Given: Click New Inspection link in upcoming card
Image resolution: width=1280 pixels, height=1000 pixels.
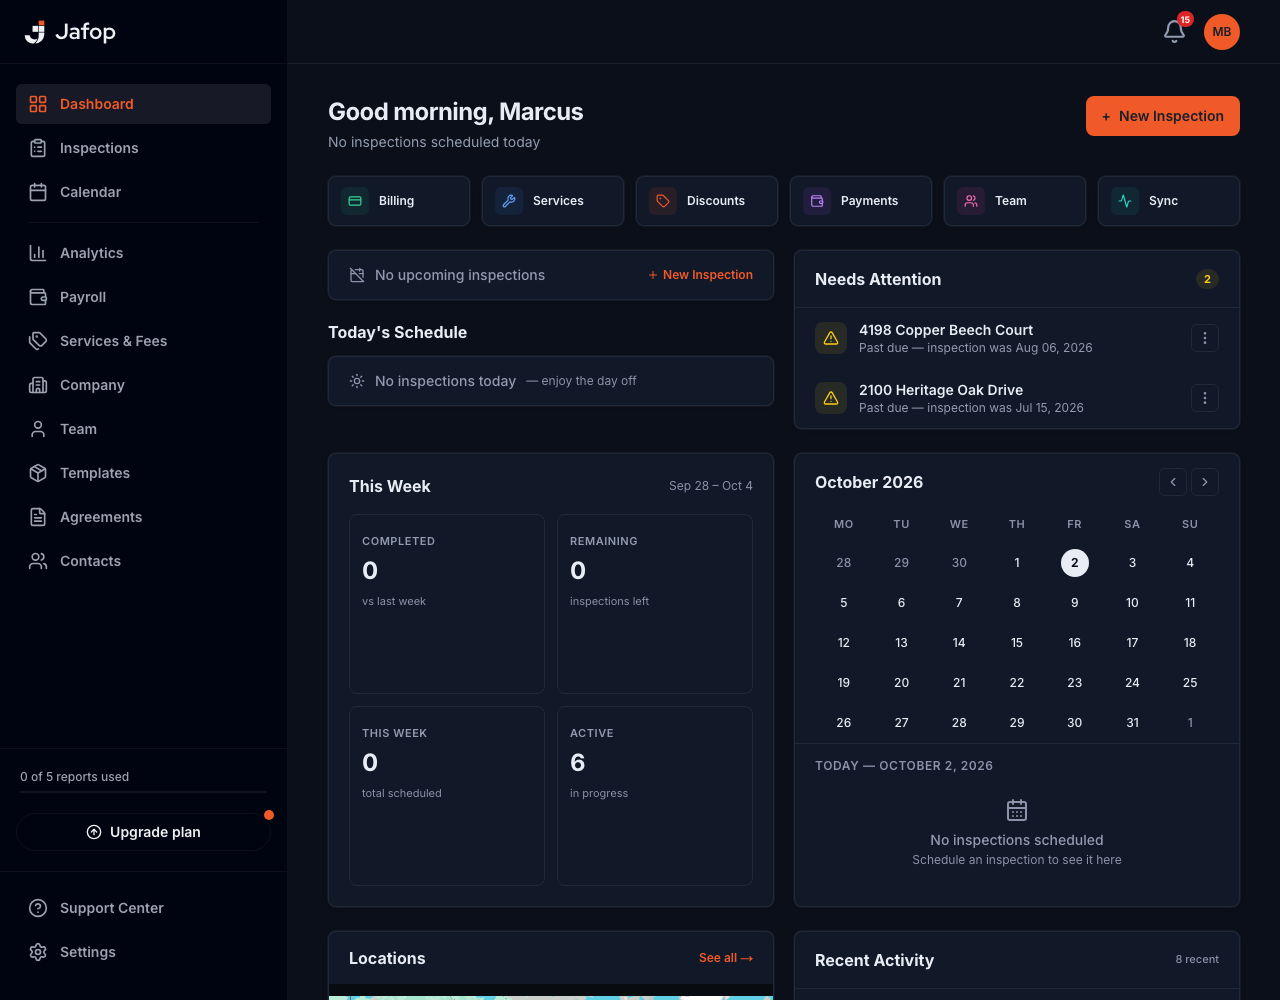Looking at the screenshot, I should pos(700,275).
